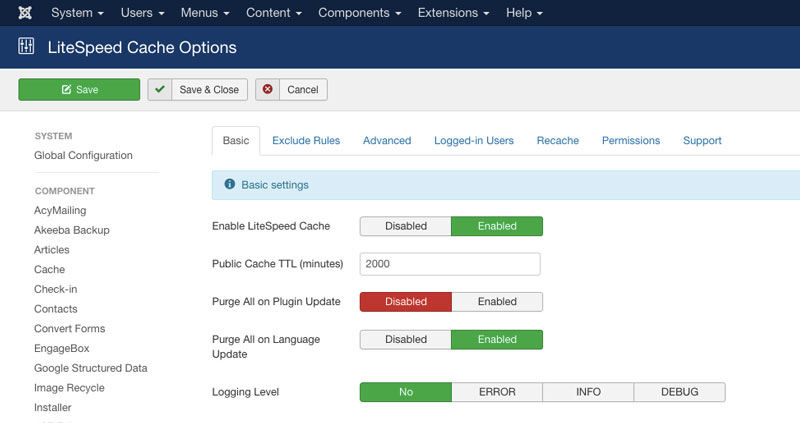Set Logging Level to No

coord(406,392)
